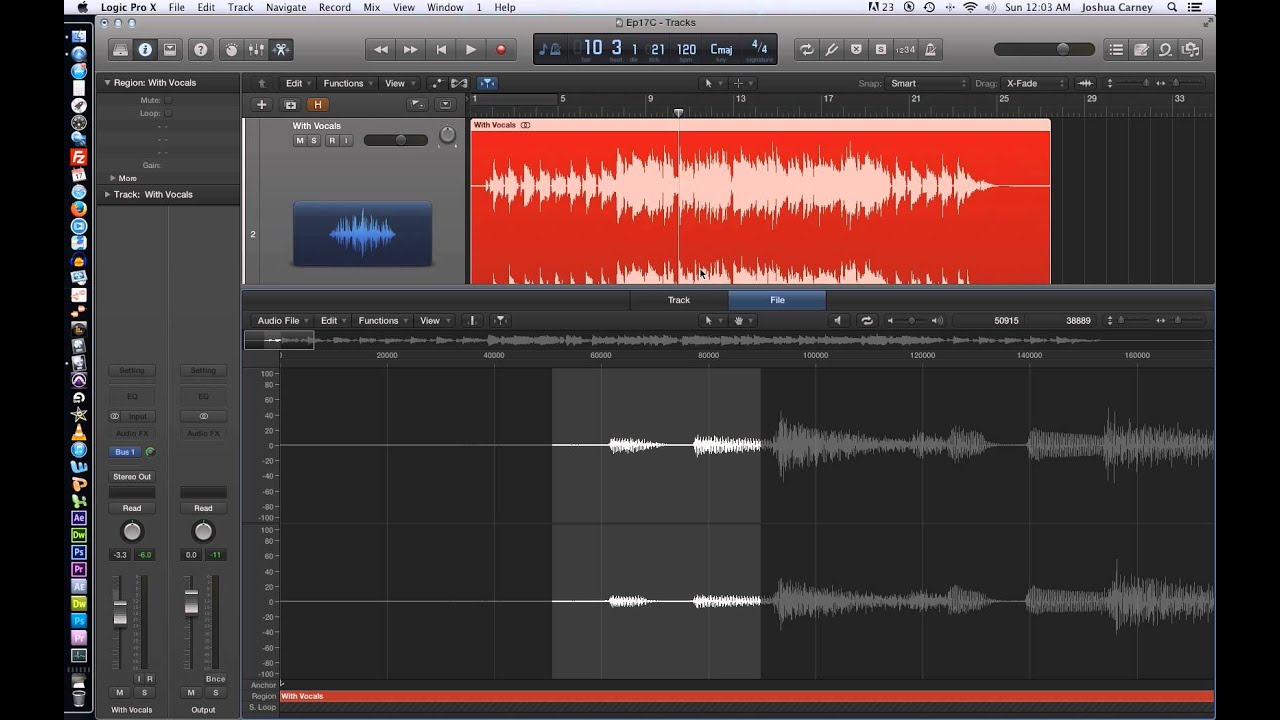Check the region Loop checkbox
This screenshot has height=720, width=1280.
click(x=168, y=113)
